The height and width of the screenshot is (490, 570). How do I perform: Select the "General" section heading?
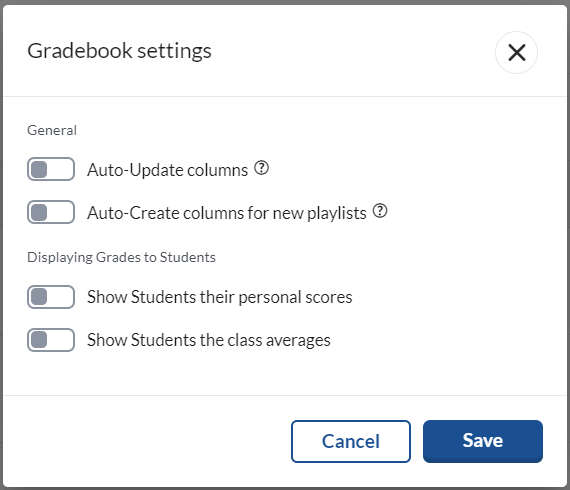[52, 130]
